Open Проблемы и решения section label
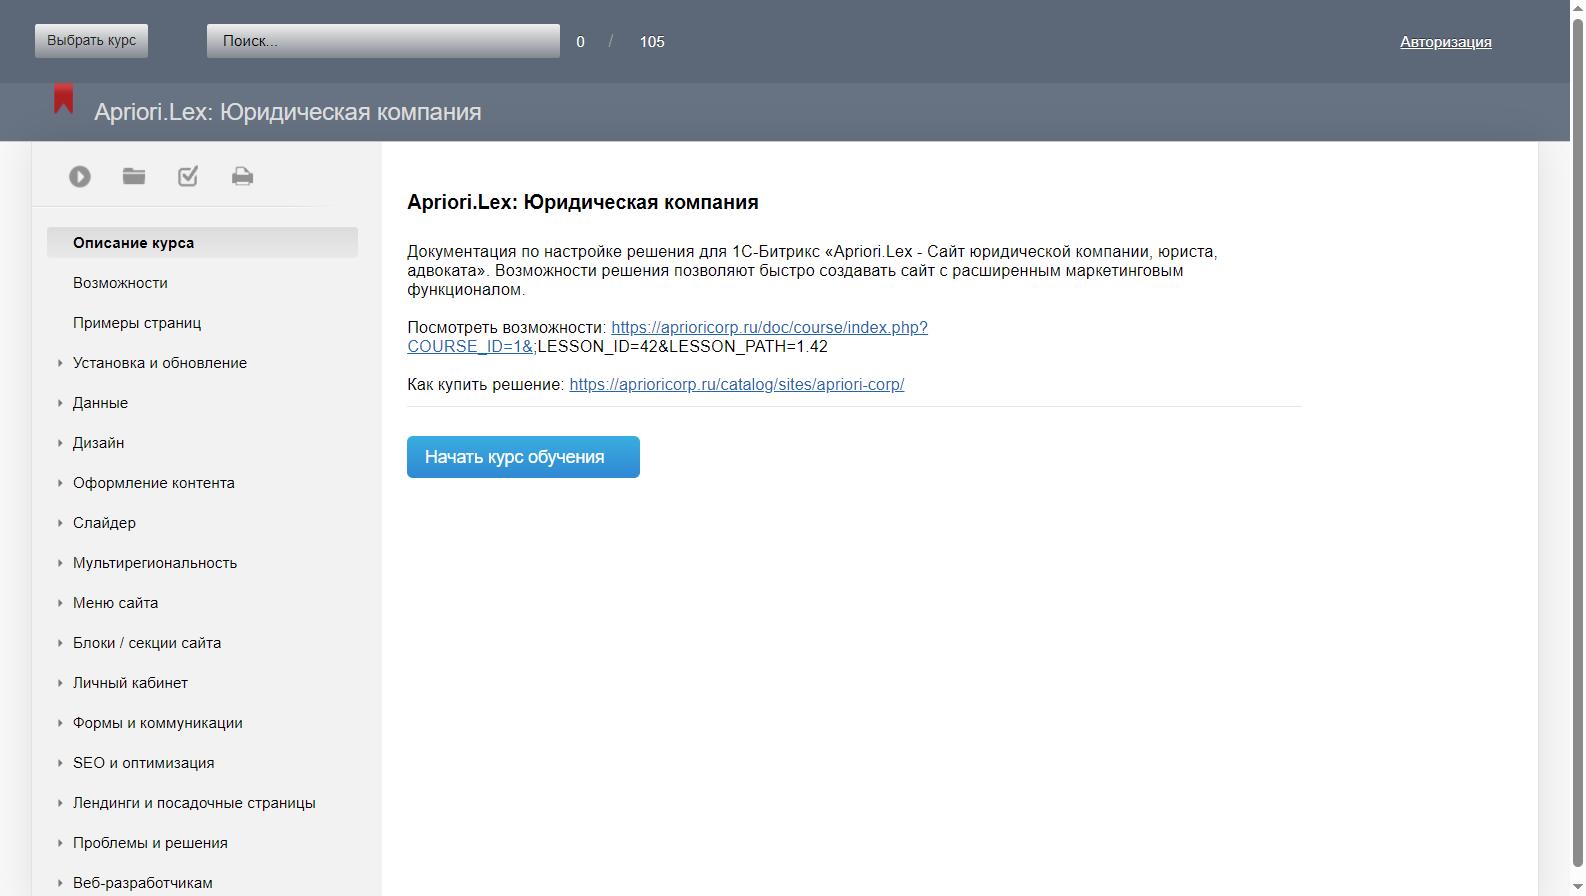 point(150,843)
